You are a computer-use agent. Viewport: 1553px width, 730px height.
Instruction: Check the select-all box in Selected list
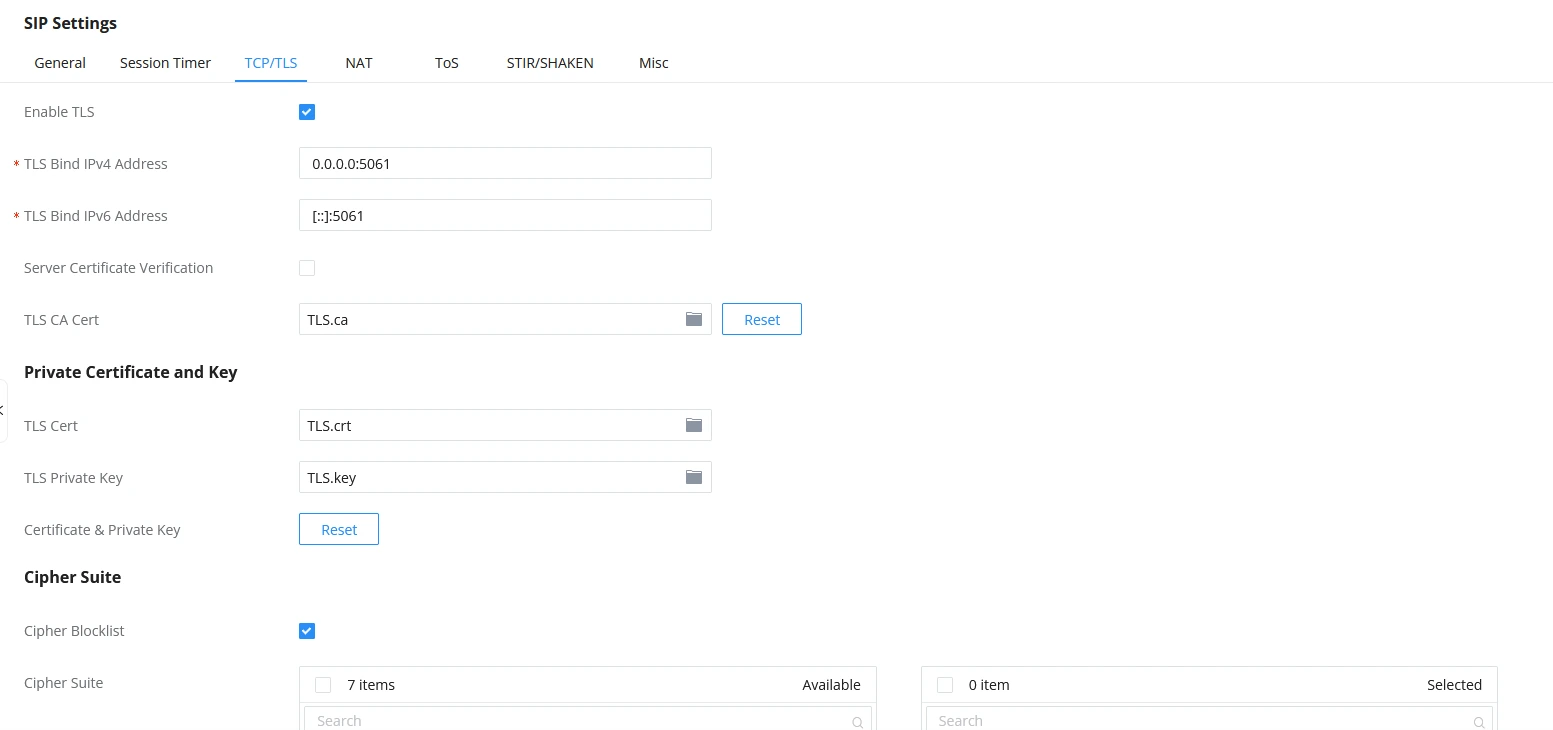pyautogui.click(x=945, y=685)
